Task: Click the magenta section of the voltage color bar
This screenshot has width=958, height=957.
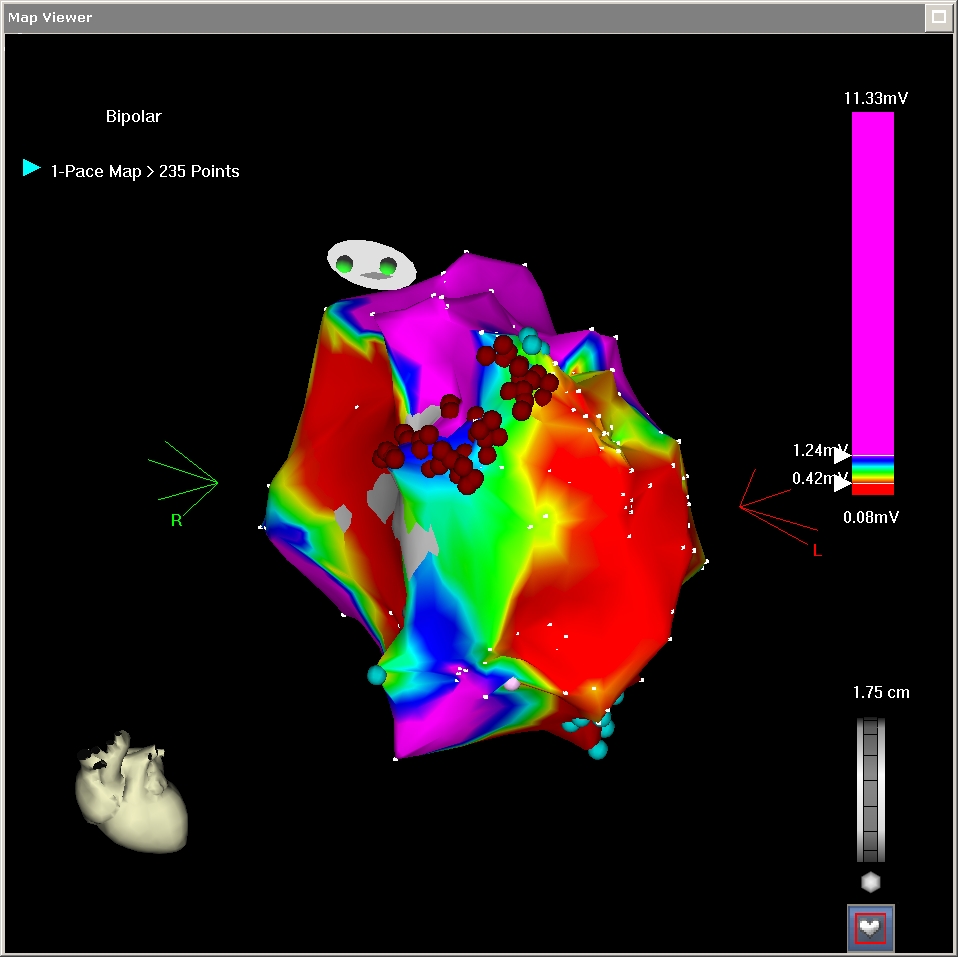Action: pyautogui.click(x=872, y=280)
